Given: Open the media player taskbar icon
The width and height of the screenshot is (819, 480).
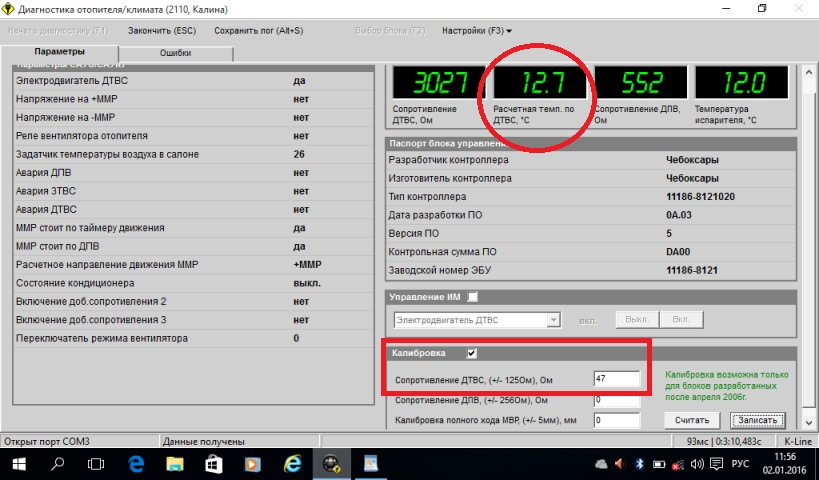Looking at the screenshot, I should (253, 464).
